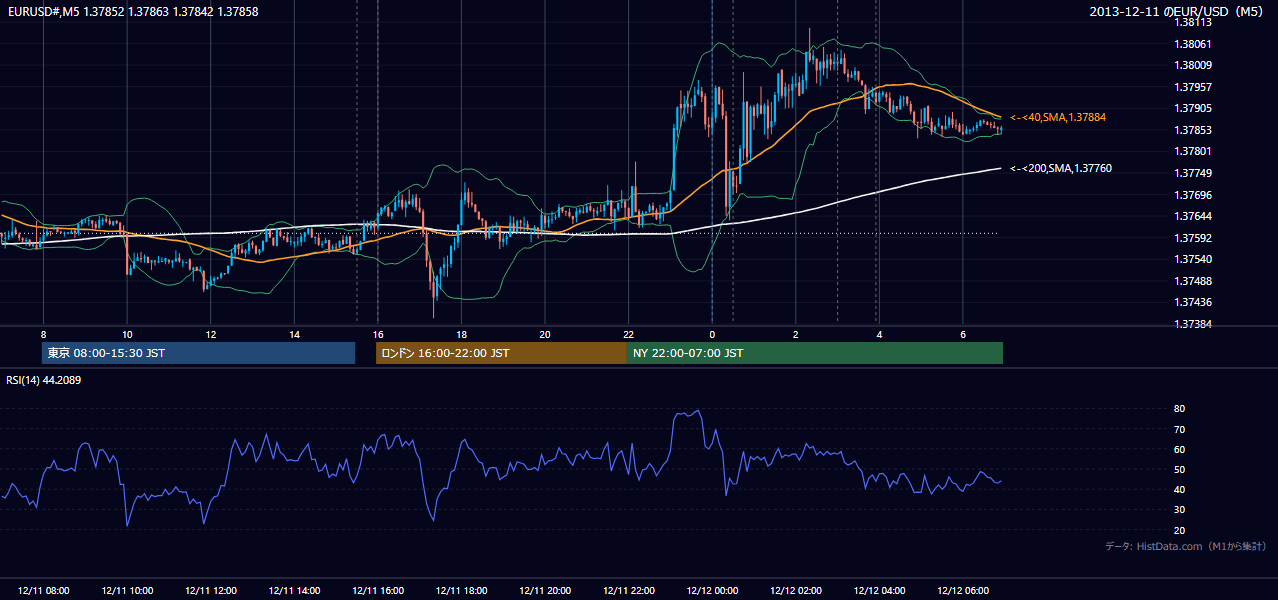The height and width of the screenshot is (600, 1278).
Task: Click the '2013-12-11 のEUR/USD (M5)' heading
Action: coord(1178,11)
